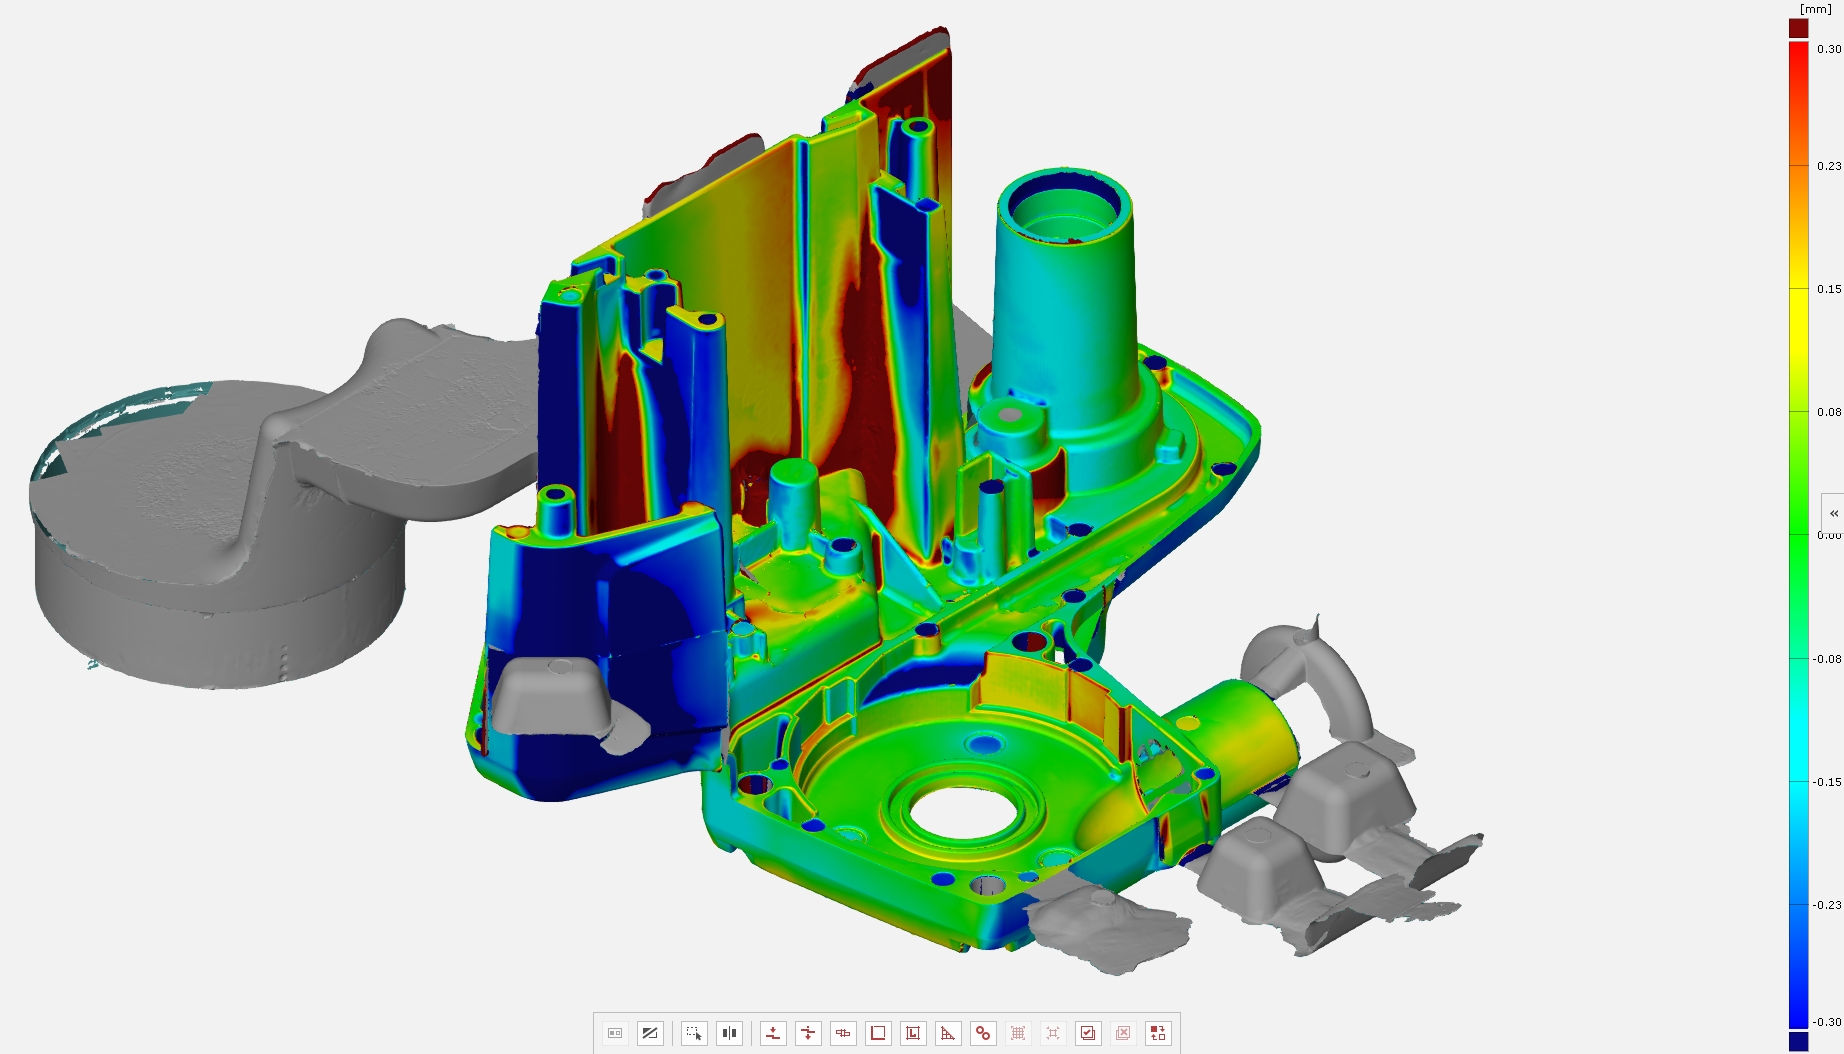This screenshot has height=1054, width=1844.
Task: Click the grayed-out grid pattern icon
Action: tap(1018, 1033)
